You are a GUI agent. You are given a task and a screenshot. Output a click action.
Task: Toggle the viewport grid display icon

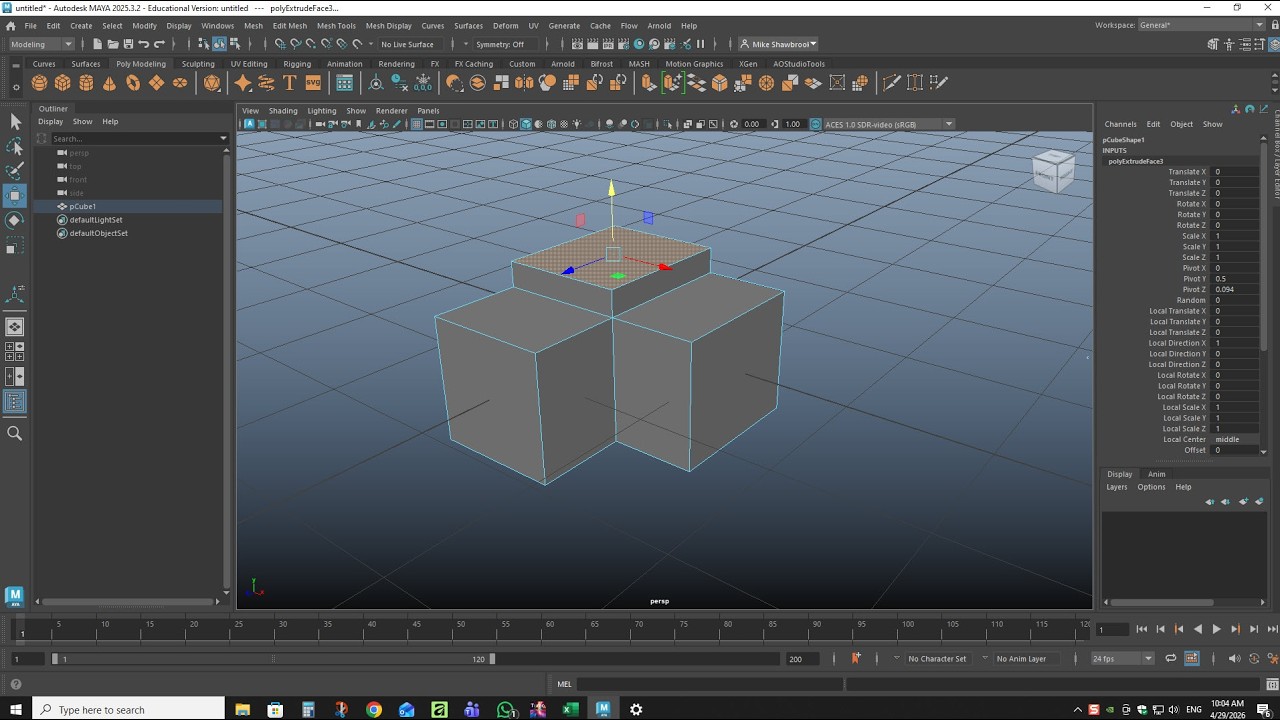417,124
